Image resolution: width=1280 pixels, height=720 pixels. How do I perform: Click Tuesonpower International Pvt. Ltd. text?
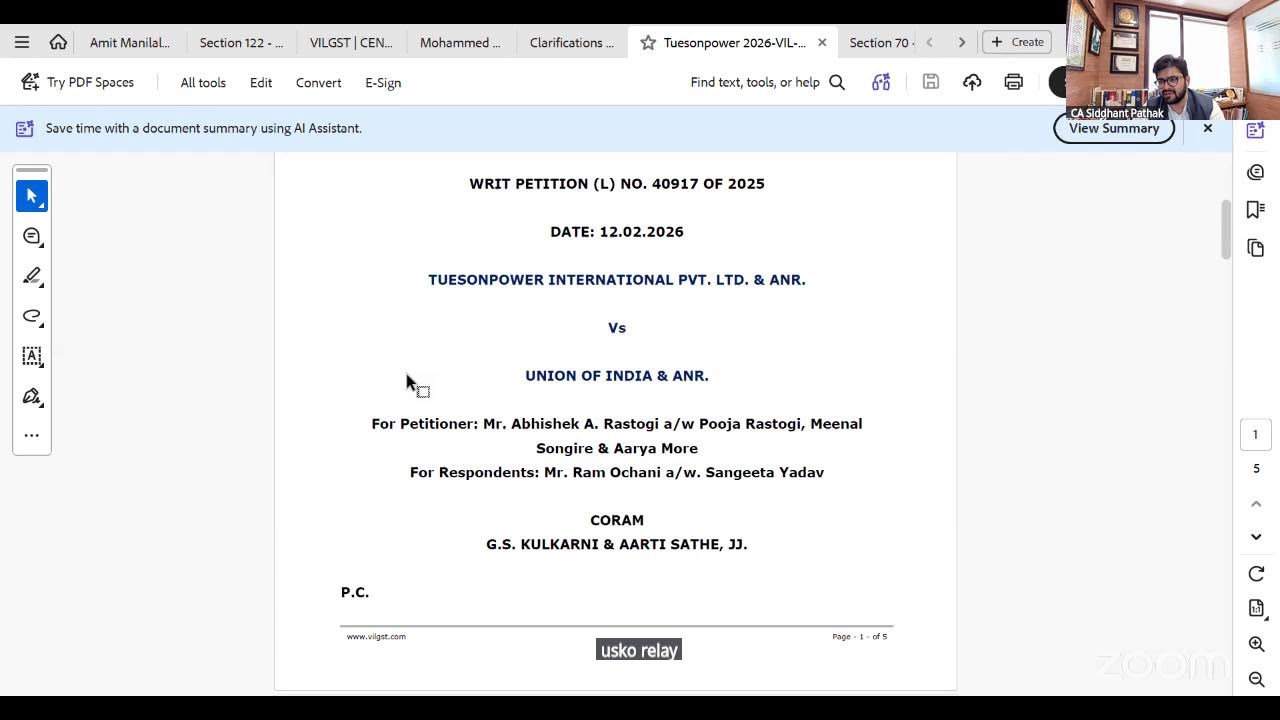[x=617, y=280]
